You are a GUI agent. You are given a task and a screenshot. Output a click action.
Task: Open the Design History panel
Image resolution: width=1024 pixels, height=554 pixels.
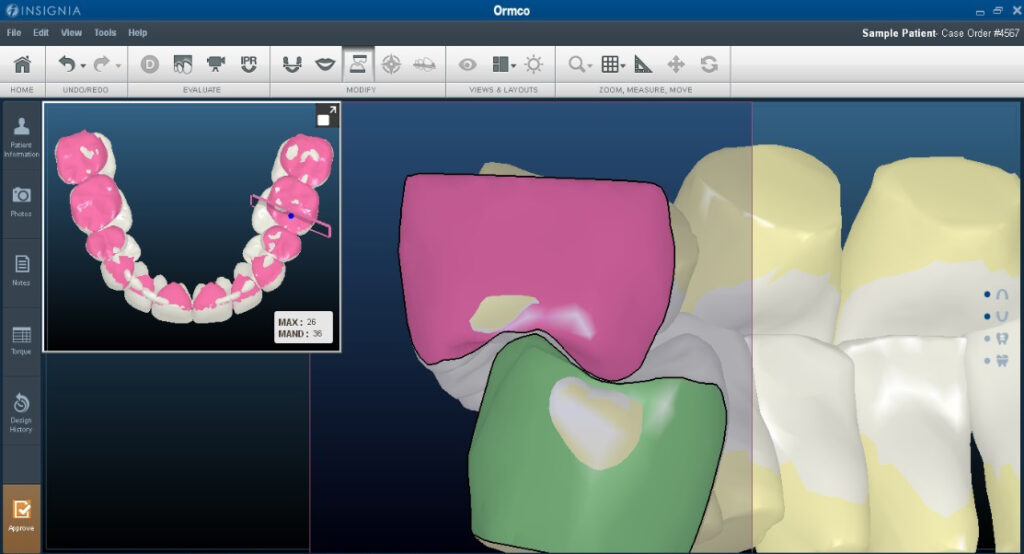21,411
